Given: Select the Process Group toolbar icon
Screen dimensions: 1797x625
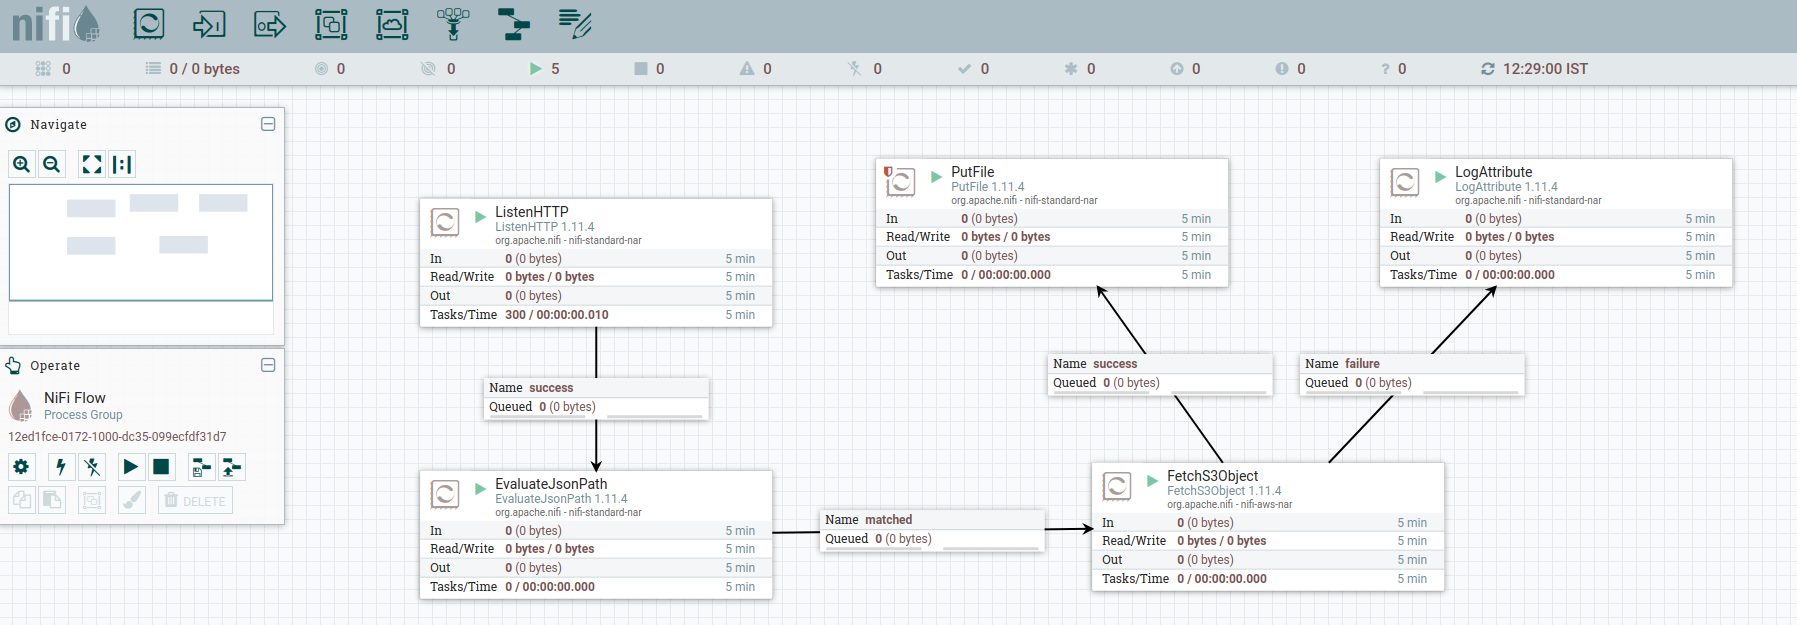Looking at the screenshot, I should pyautogui.click(x=331, y=24).
